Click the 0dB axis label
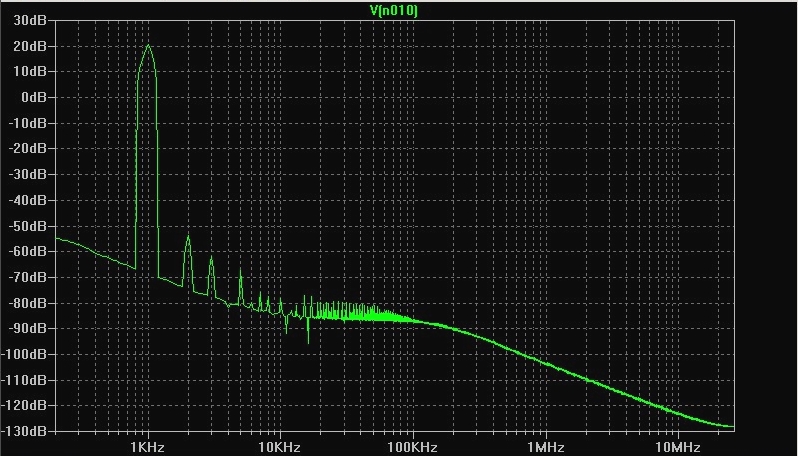The image size is (799, 456). pos(34,97)
